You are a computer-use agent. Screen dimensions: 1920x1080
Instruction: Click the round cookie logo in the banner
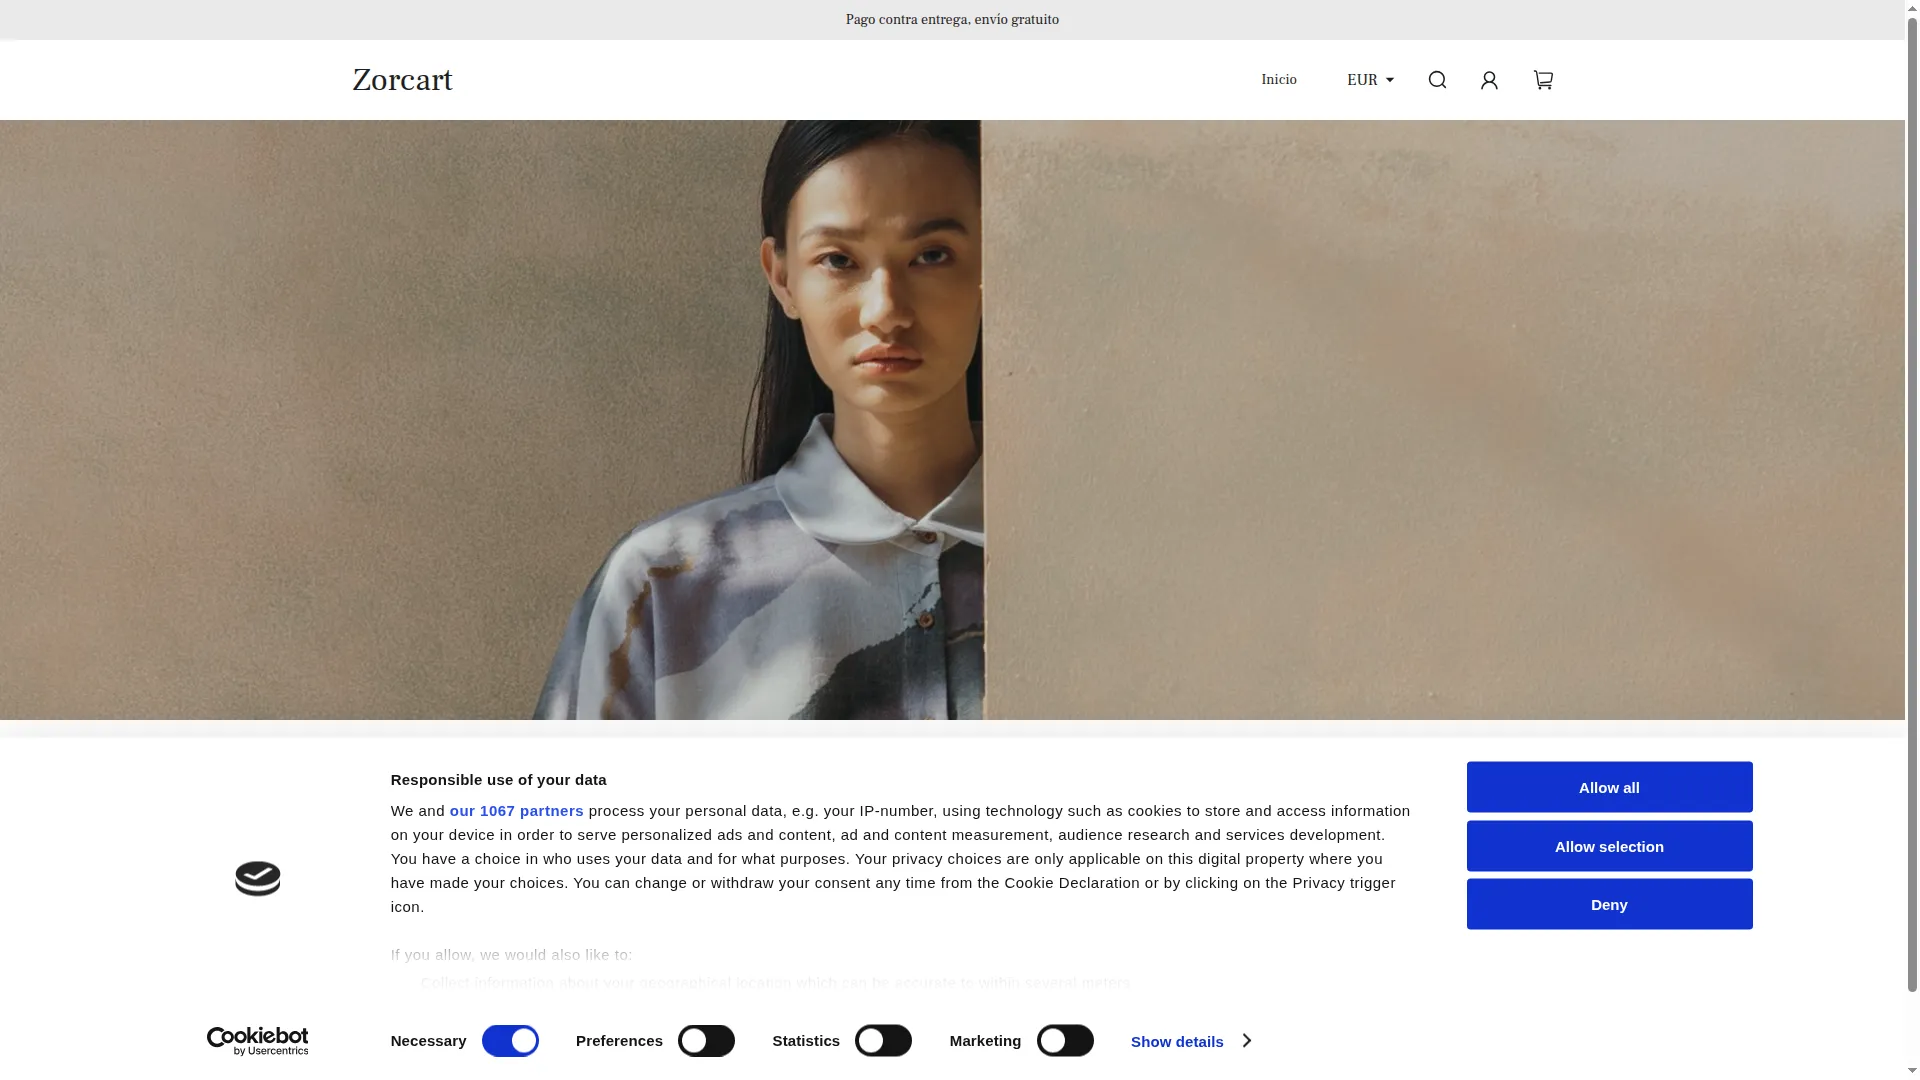tap(258, 879)
